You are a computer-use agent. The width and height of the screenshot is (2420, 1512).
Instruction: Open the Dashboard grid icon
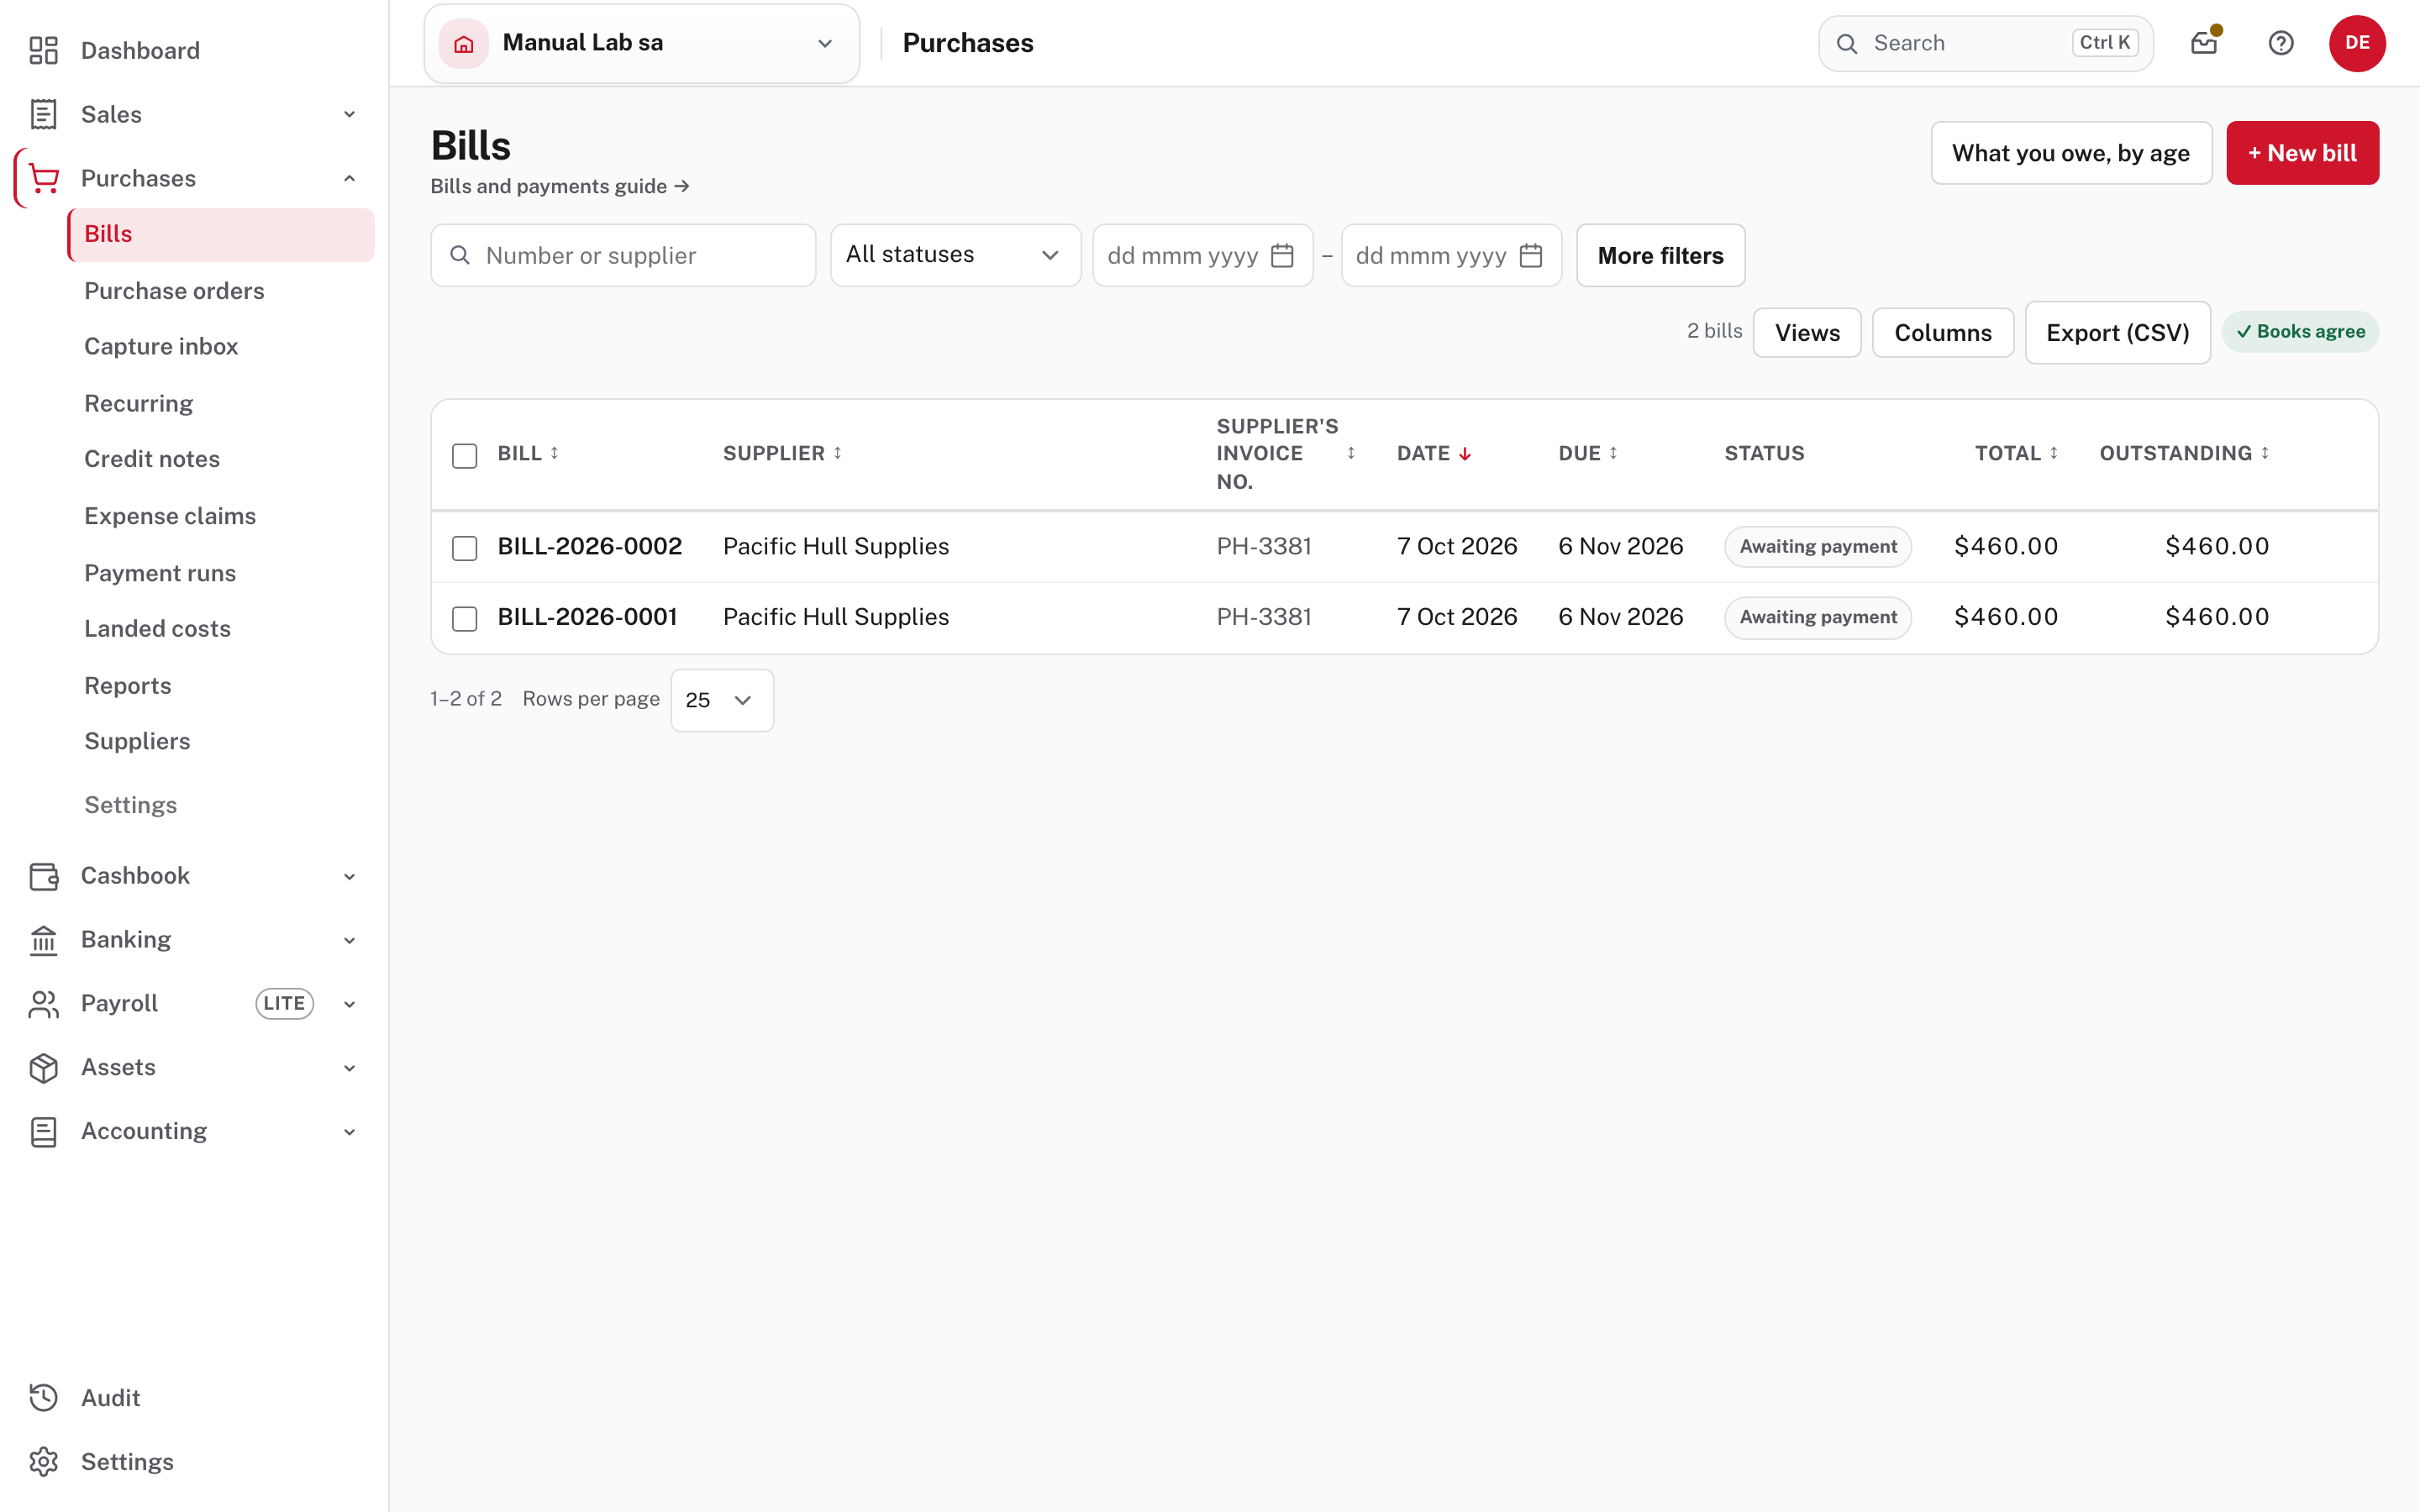(43, 50)
